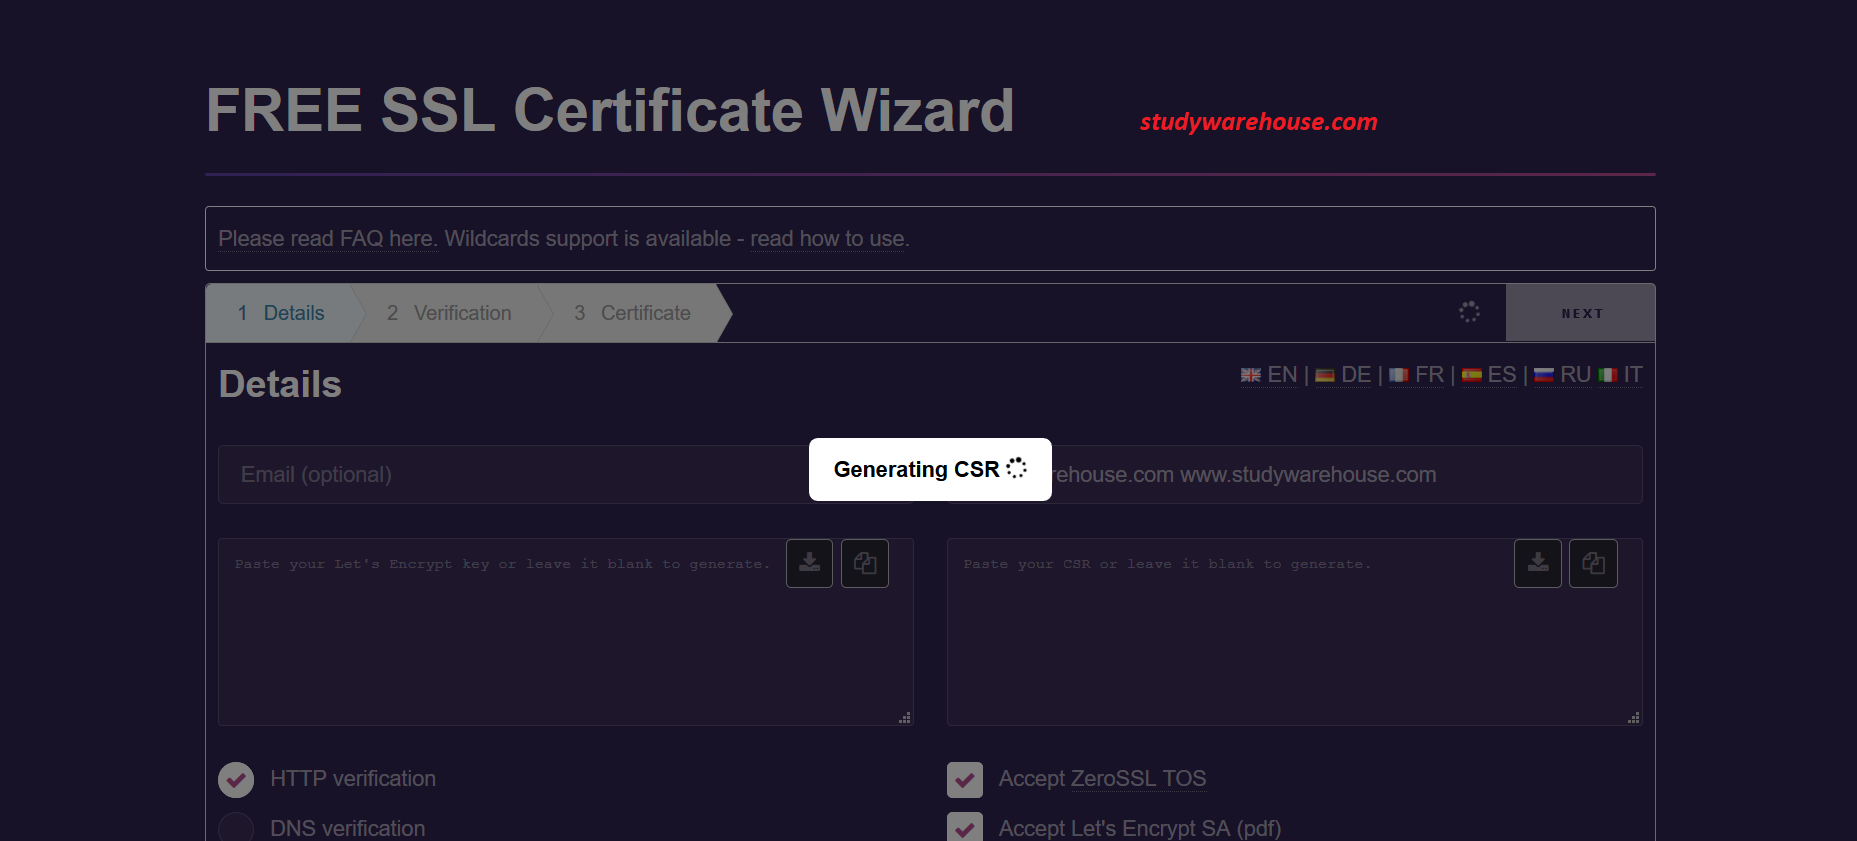
Task: Open the read how to use link
Action: pyautogui.click(x=828, y=239)
